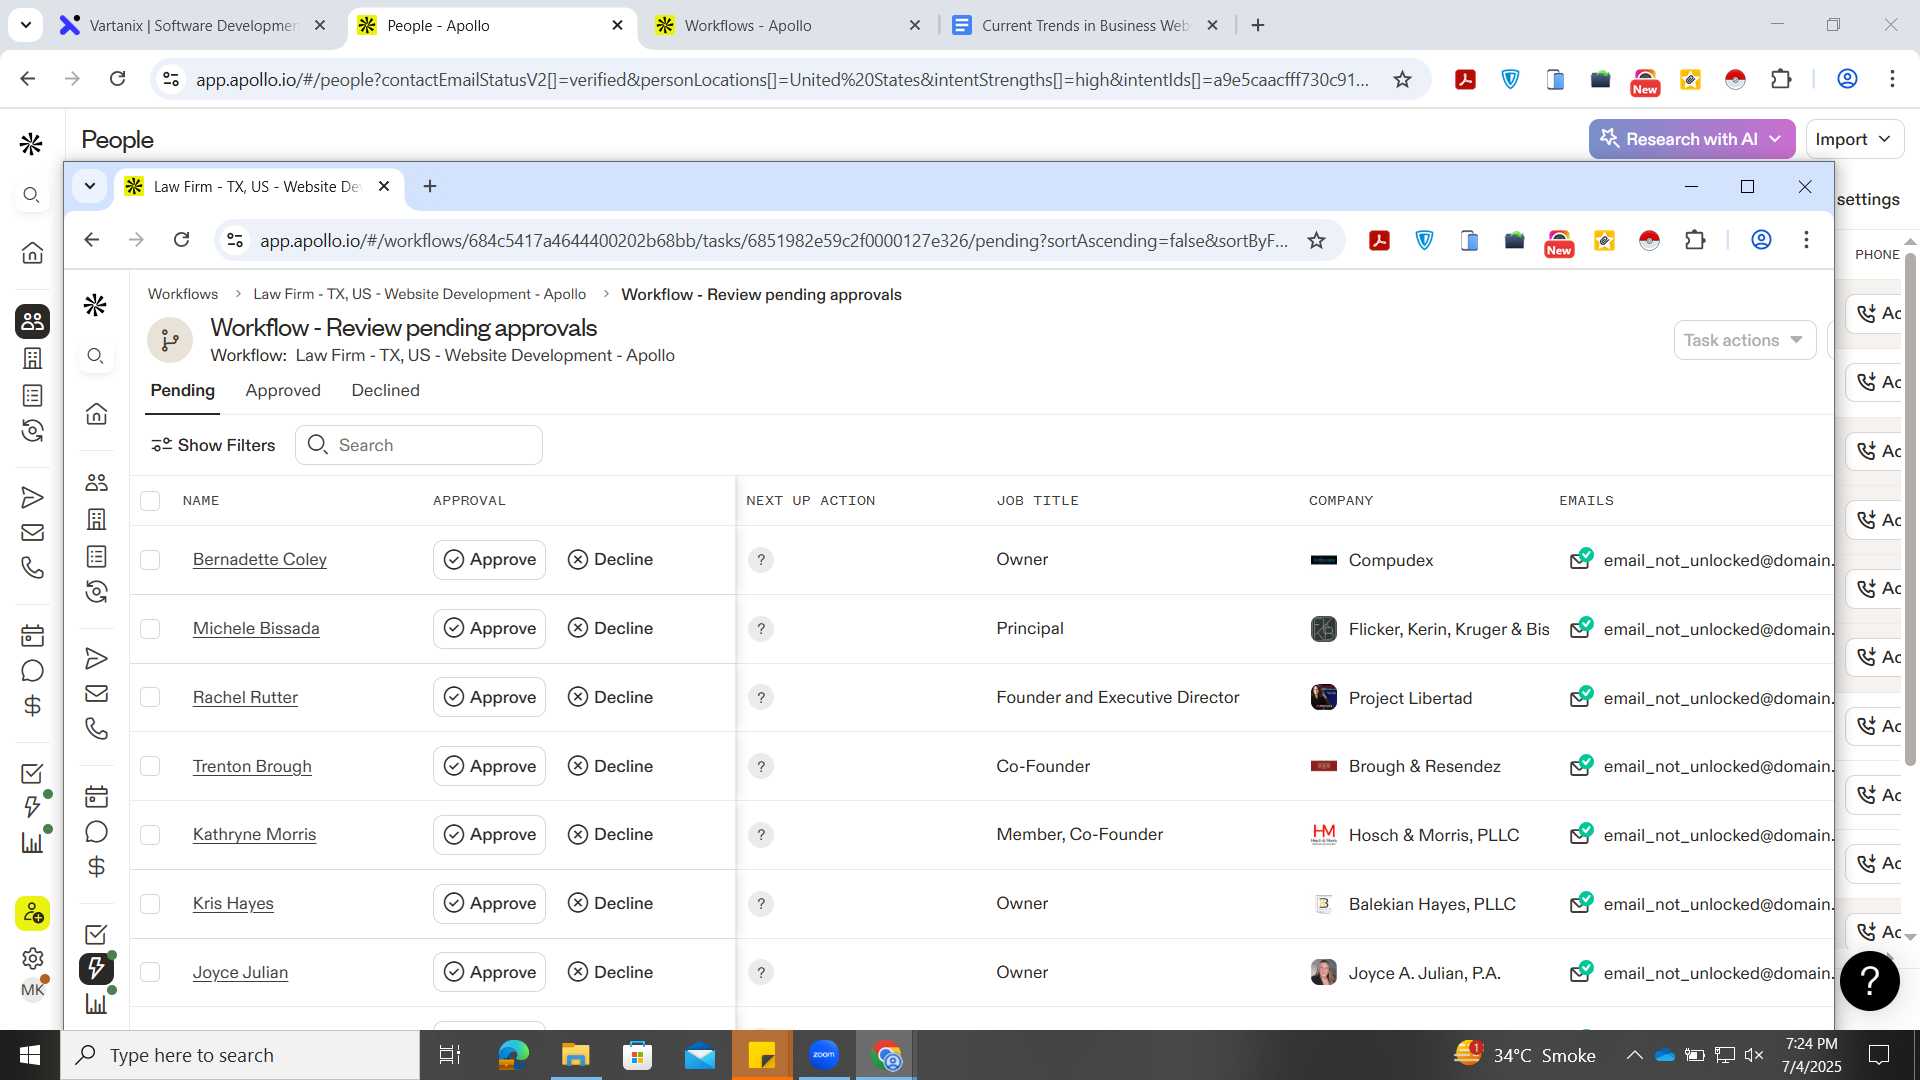This screenshot has height=1080, width=1920.
Task: Open Emails envelope icon in workflow sidebar
Action: coord(96,693)
